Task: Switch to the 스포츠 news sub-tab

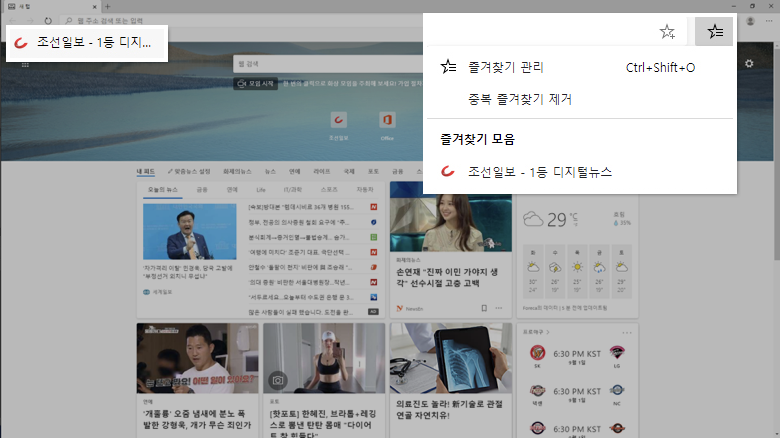Action: (x=329, y=188)
